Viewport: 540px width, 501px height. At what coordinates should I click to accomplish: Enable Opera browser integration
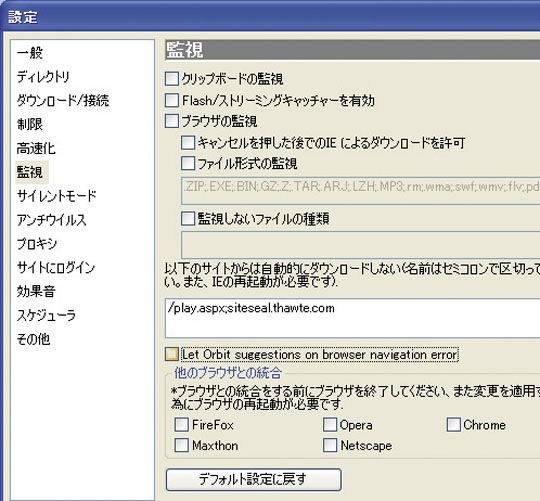coord(330,425)
